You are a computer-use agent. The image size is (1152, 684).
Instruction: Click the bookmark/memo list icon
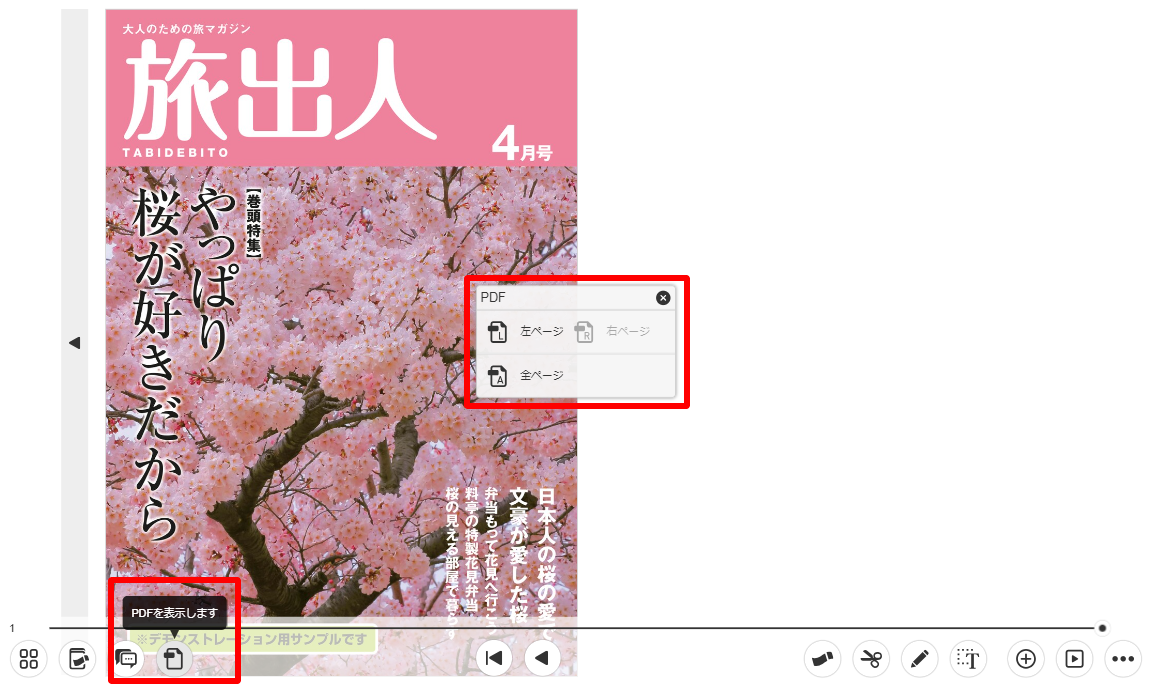(77, 659)
